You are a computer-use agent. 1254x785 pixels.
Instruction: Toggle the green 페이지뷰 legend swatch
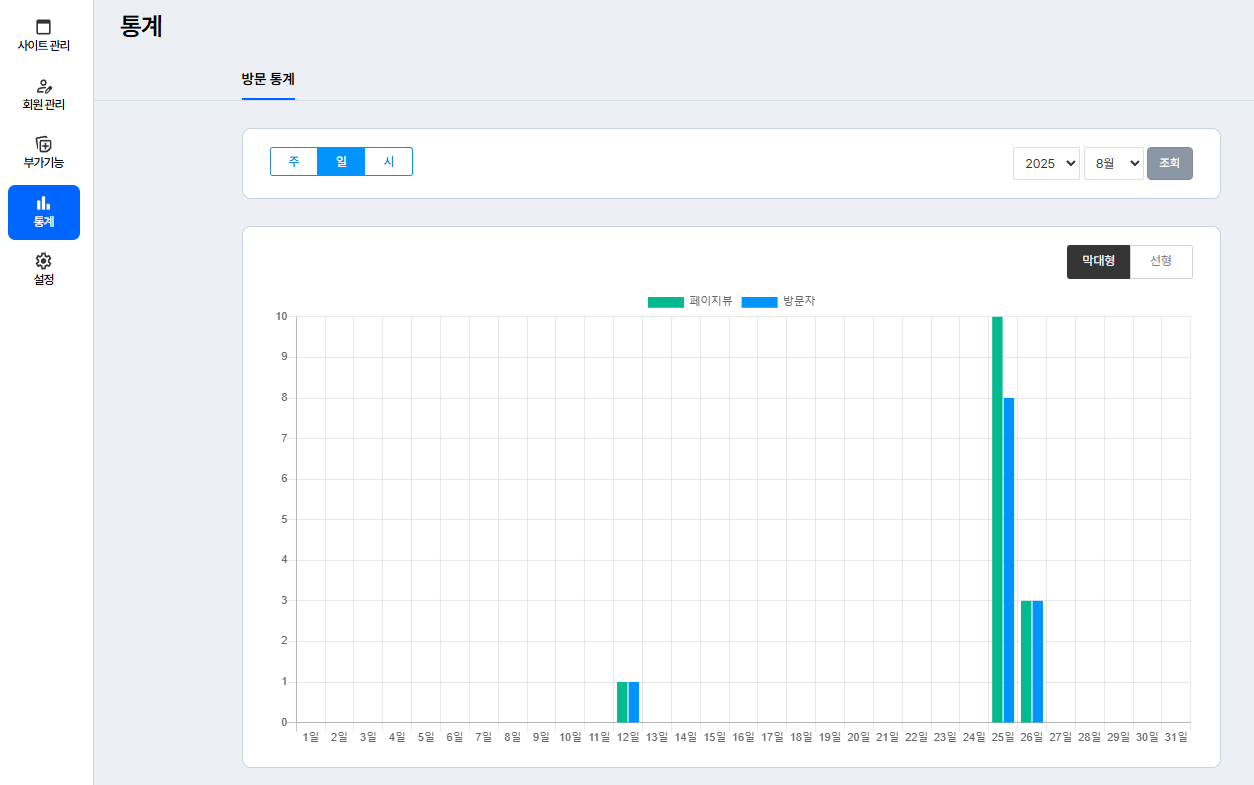click(665, 302)
